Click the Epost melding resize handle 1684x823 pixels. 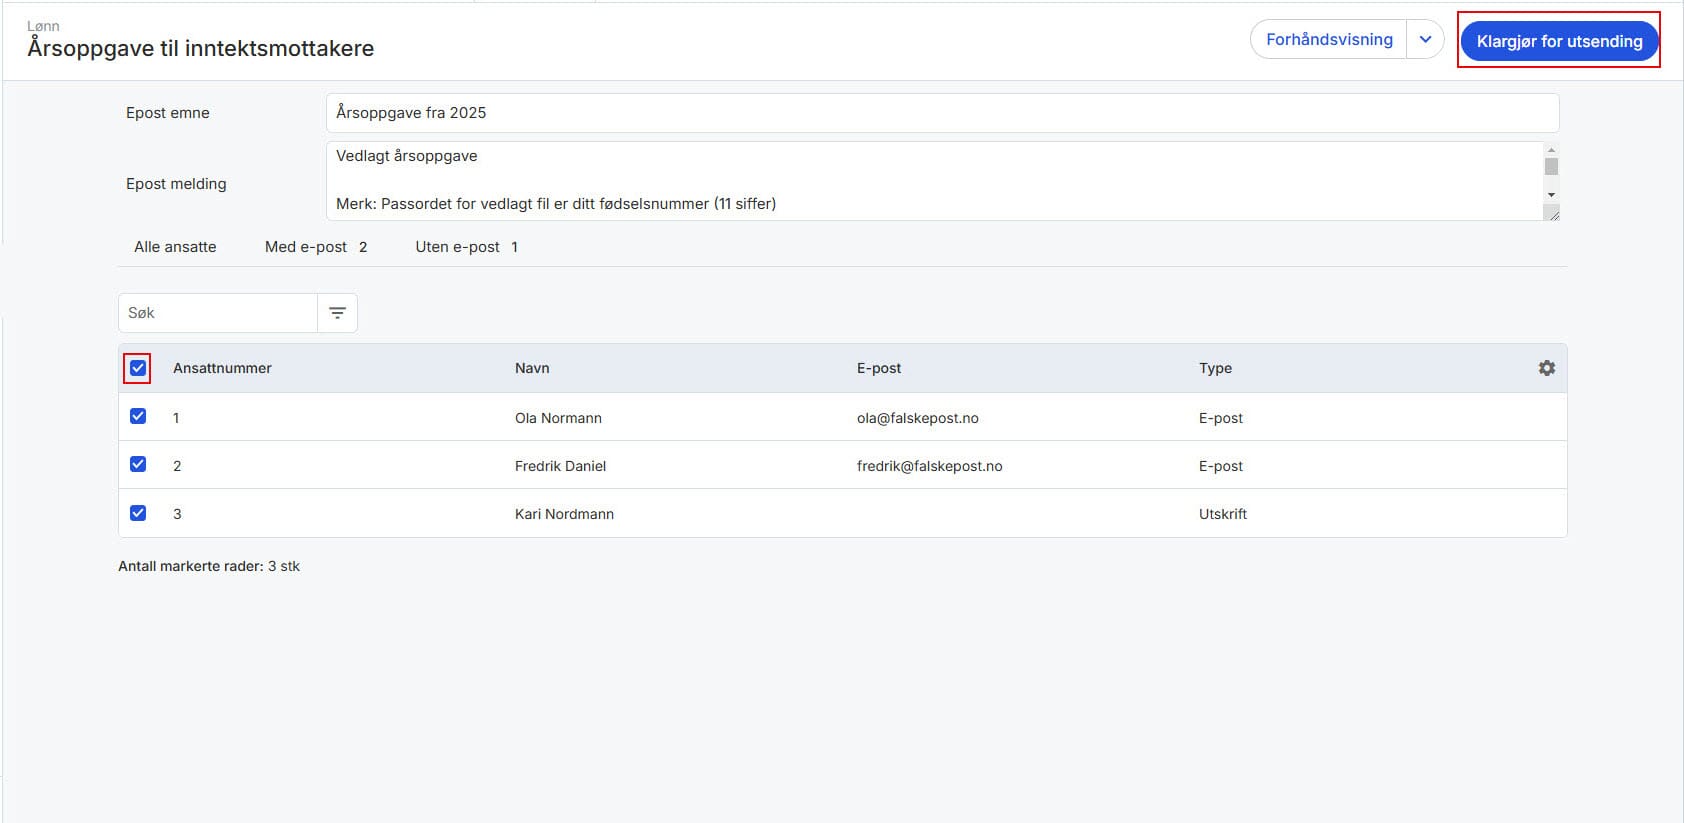(1551, 213)
